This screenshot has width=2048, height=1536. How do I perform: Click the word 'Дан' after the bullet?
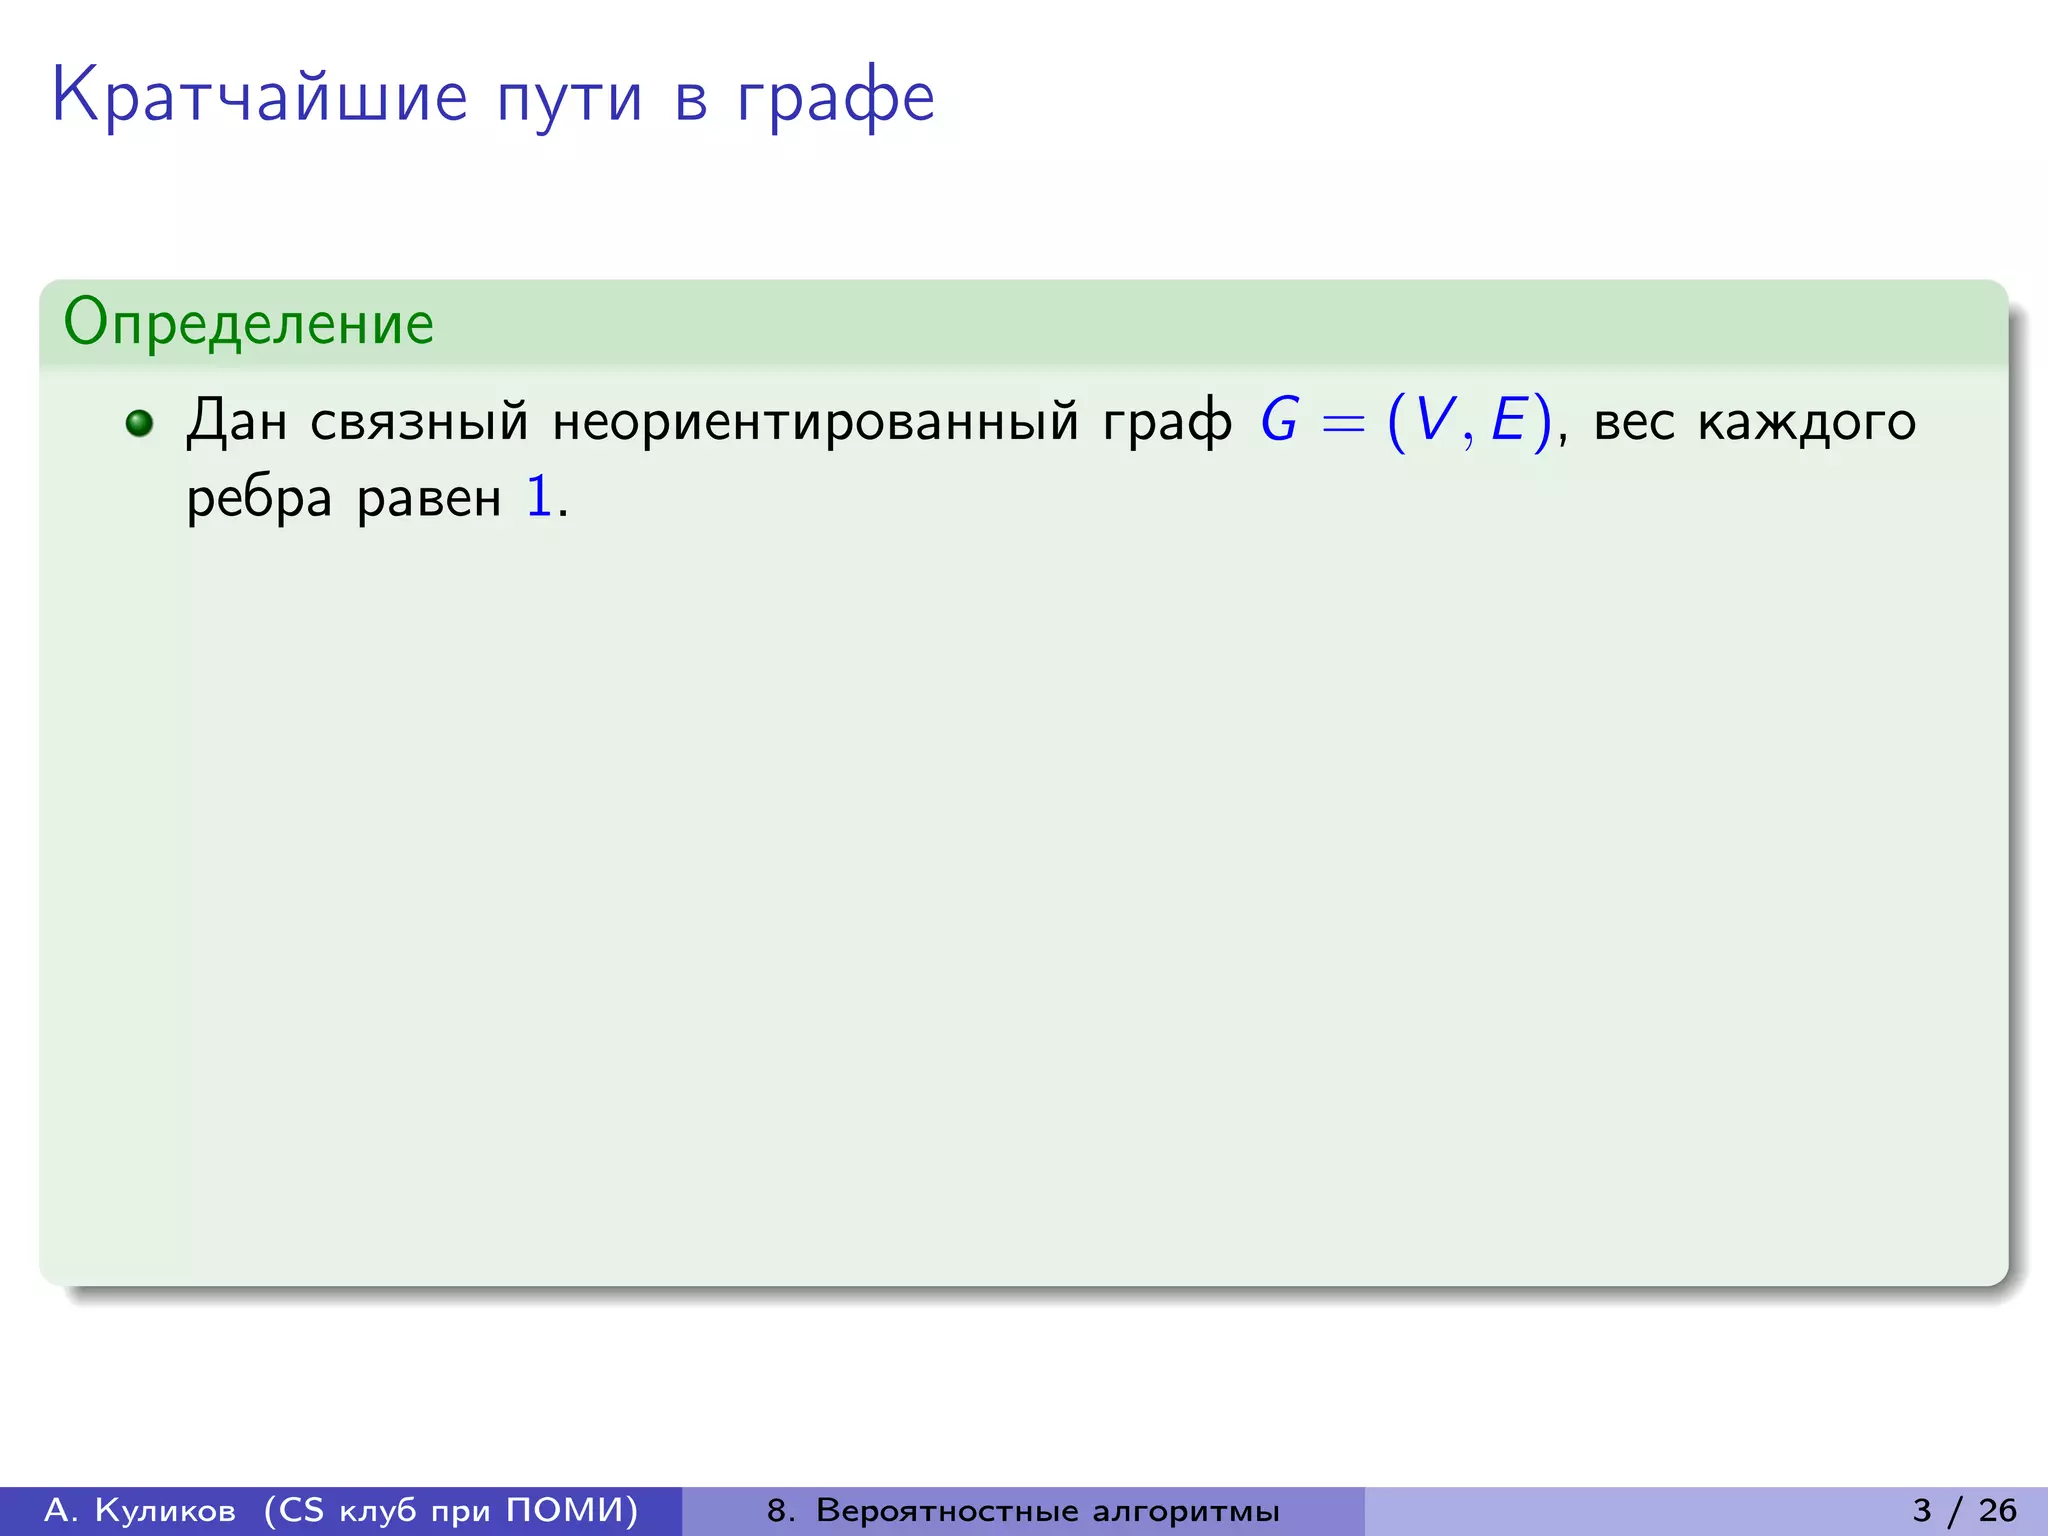tap(237, 421)
